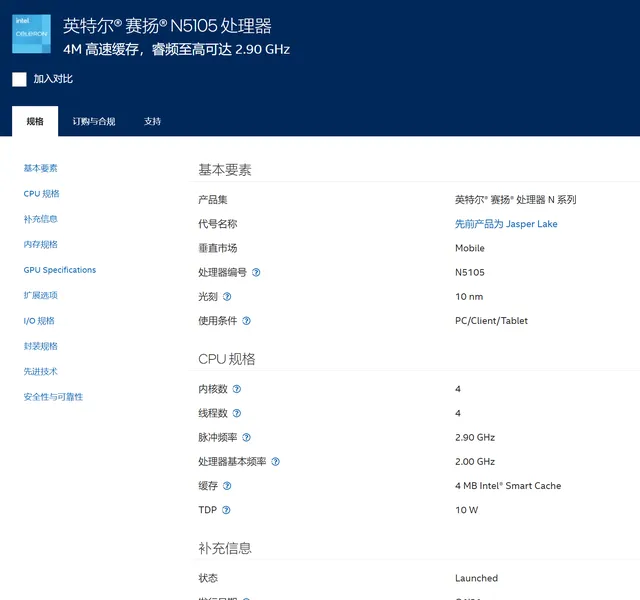Click help icon next to 缓存
Viewport: 640px width, 600px height.
227,486
